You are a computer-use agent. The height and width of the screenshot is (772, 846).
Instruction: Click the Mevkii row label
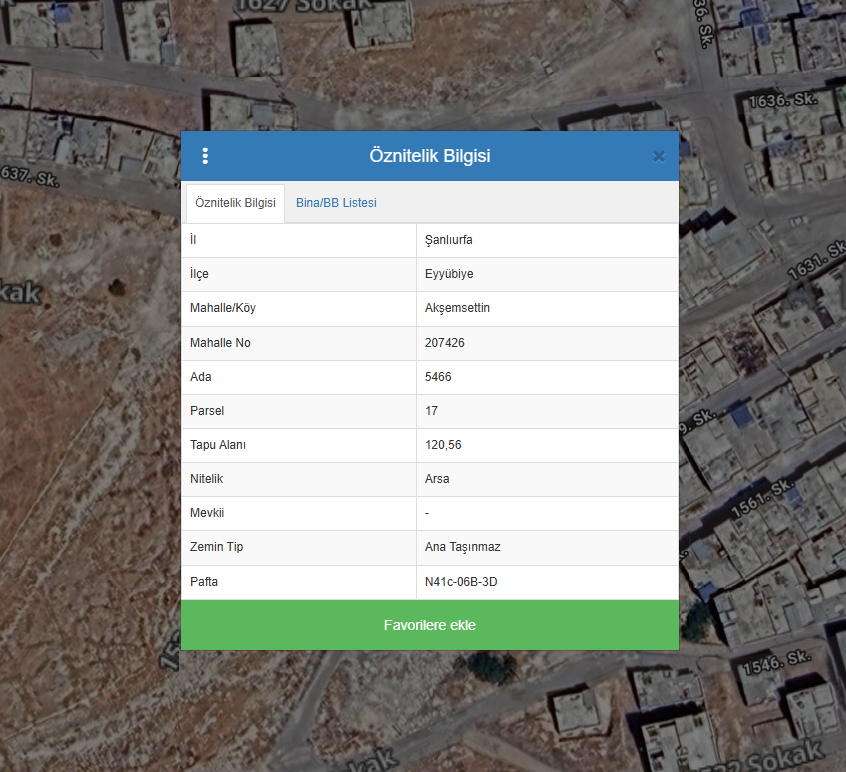tap(208, 513)
